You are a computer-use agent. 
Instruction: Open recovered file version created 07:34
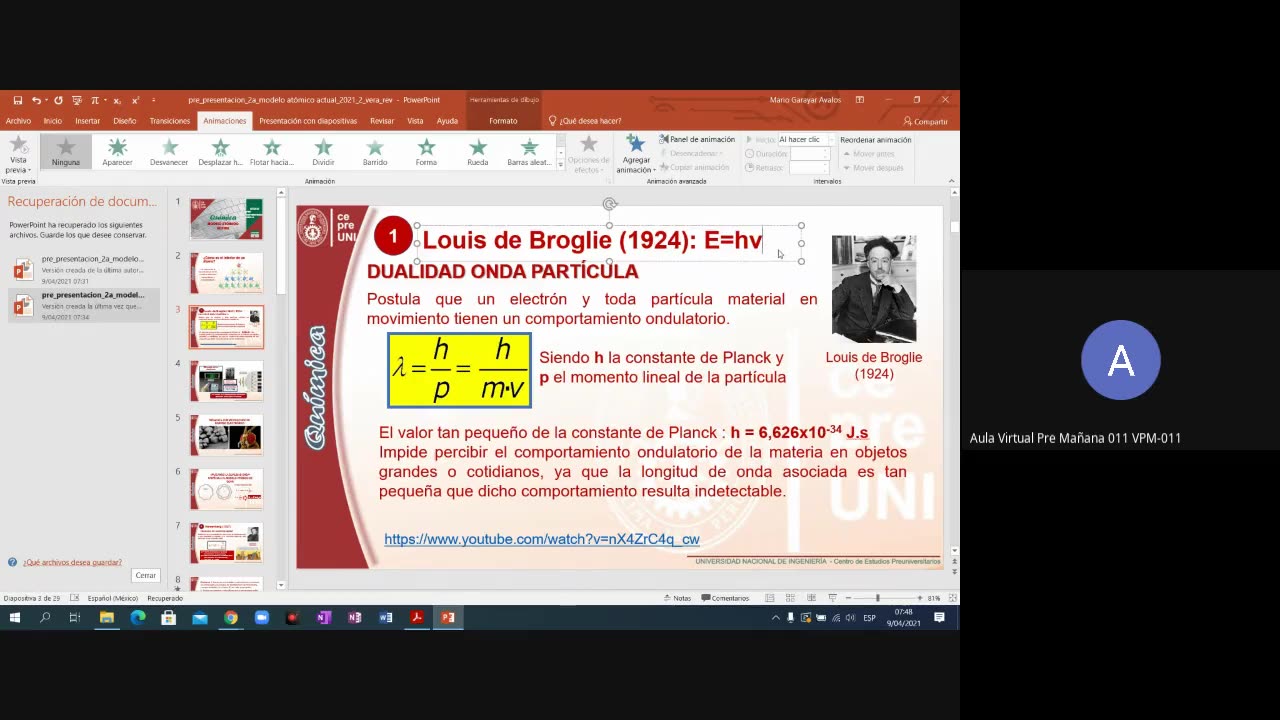[83, 305]
